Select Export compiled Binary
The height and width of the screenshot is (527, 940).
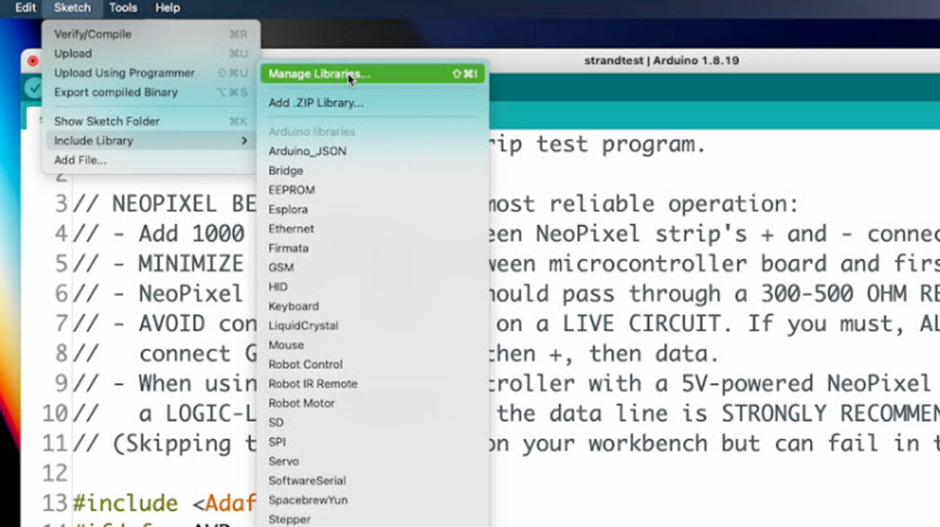tap(150, 92)
